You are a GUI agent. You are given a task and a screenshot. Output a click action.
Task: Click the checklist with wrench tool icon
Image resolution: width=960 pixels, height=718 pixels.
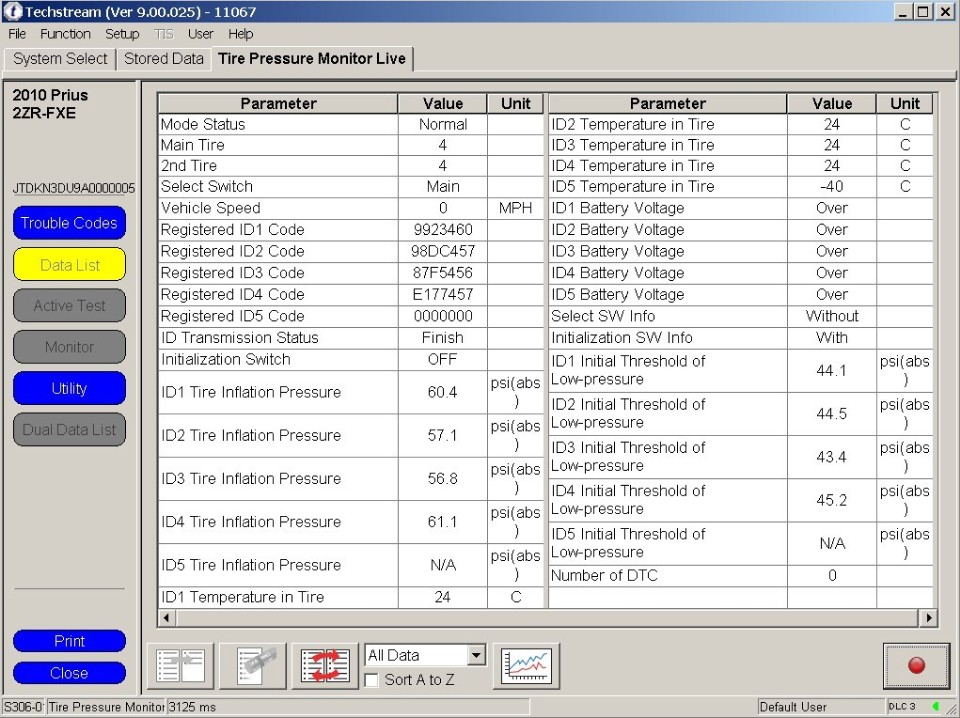tap(253, 665)
